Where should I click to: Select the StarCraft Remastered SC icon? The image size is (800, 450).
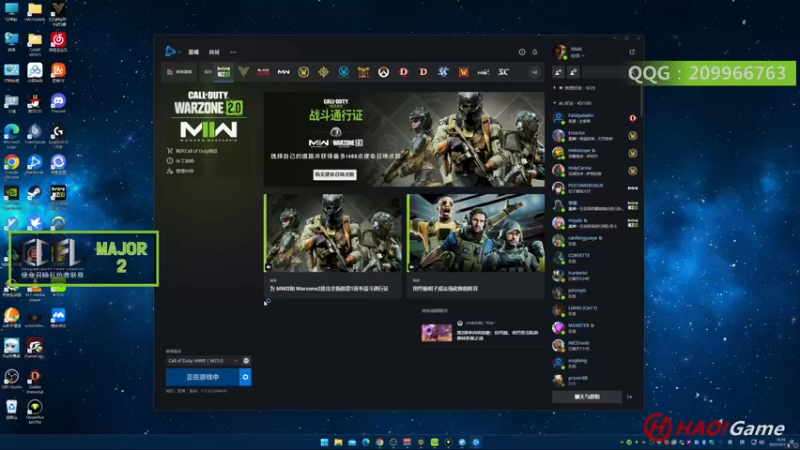coord(503,72)
